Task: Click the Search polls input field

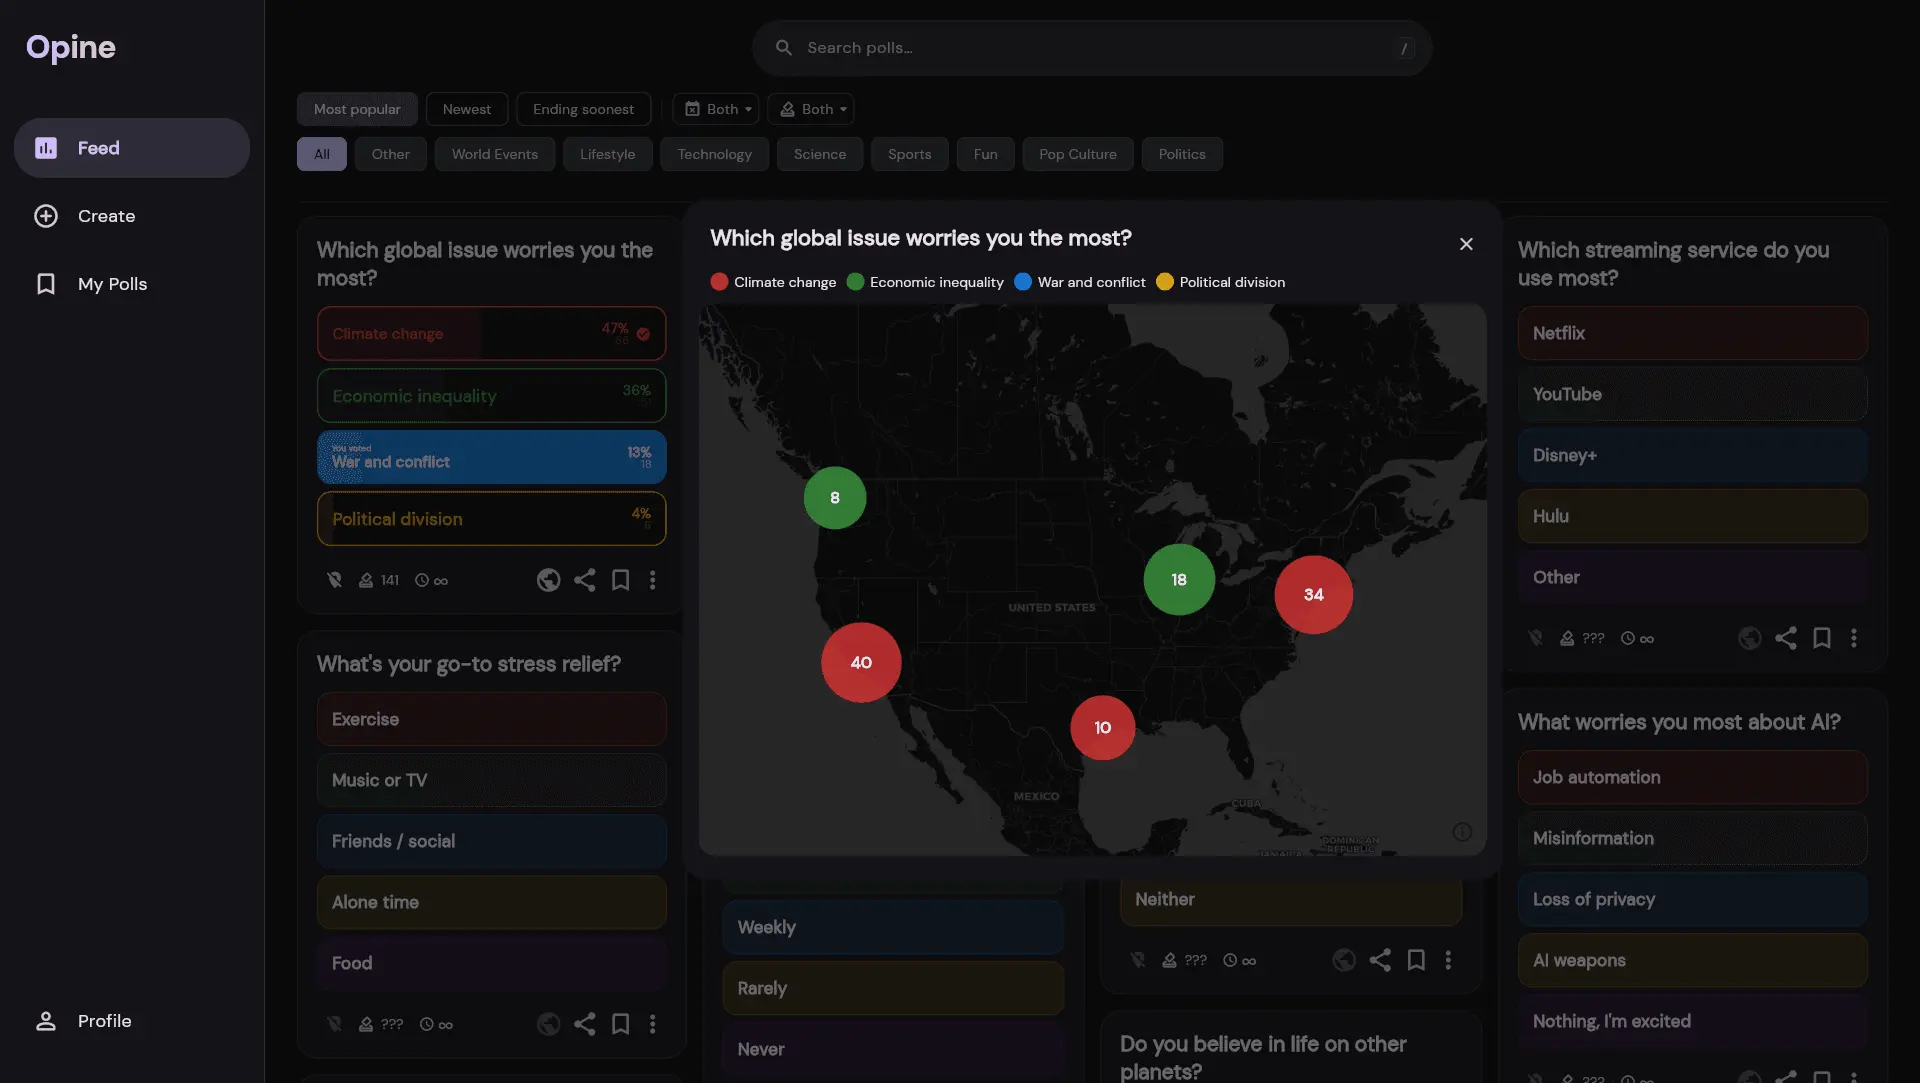Action: click(x=1092, y=48)
